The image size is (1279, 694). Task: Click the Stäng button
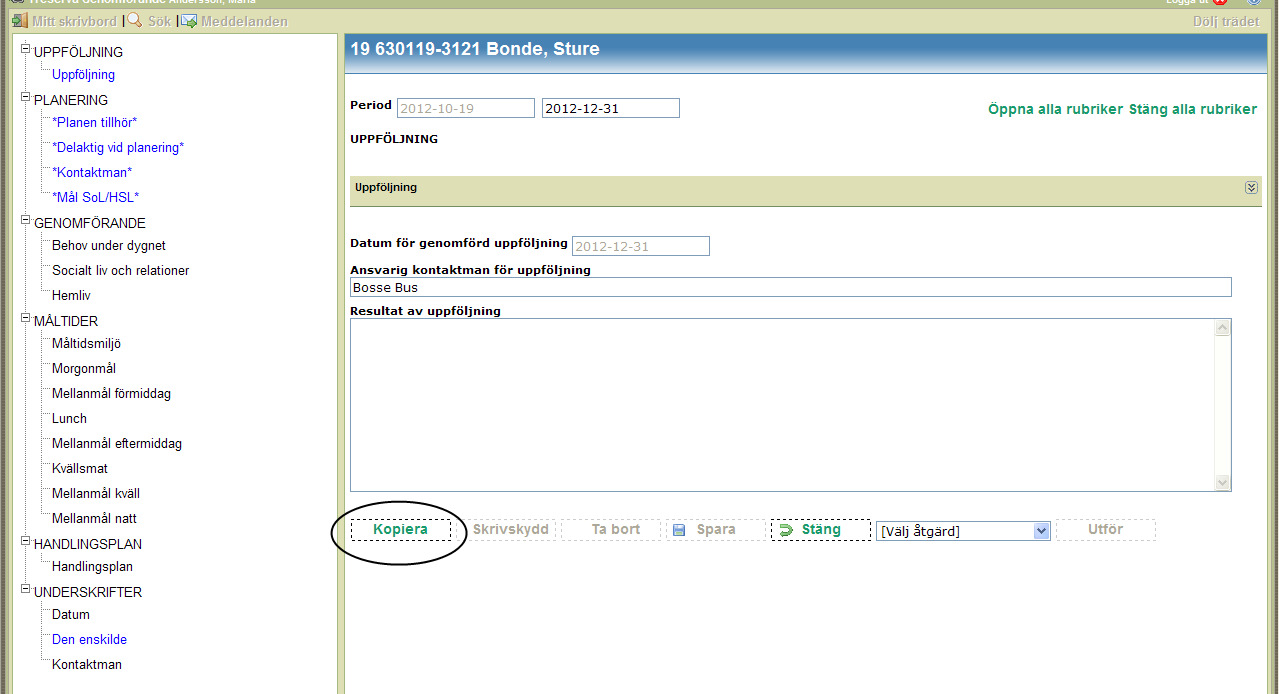coord(821,530)
